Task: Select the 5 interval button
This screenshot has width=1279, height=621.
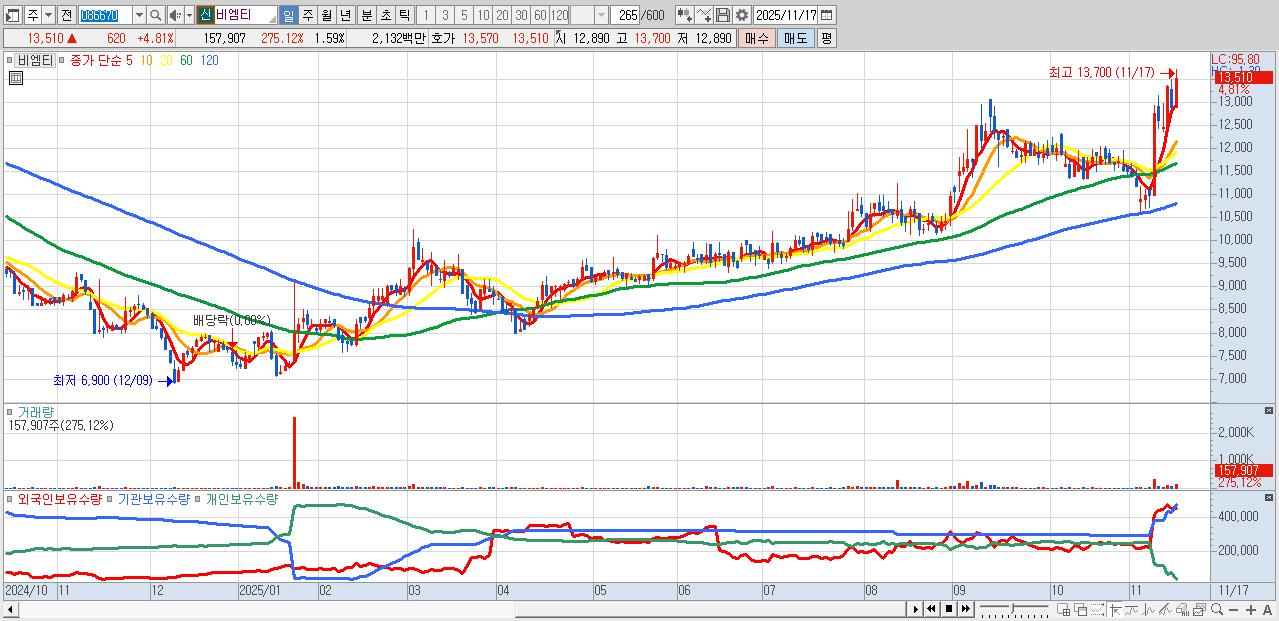Action: tap(463, 15)
